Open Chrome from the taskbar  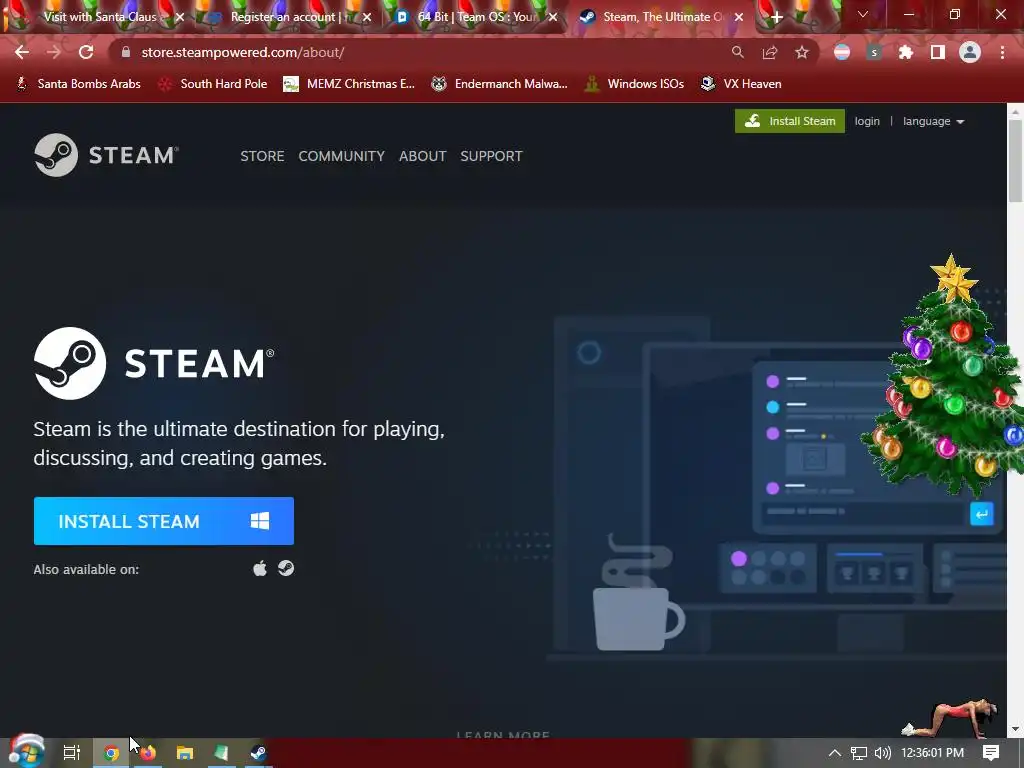click(x=112, y=753)
